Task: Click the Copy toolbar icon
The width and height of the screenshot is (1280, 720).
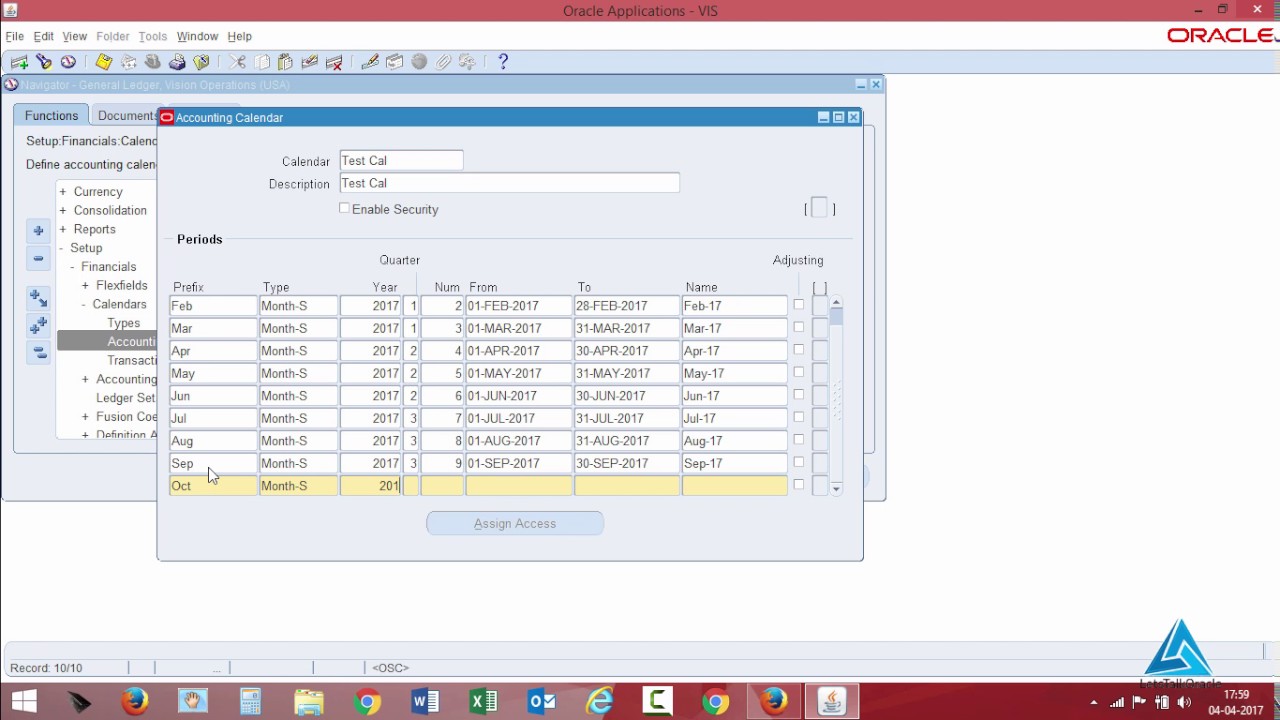Action: pos(262,62)
